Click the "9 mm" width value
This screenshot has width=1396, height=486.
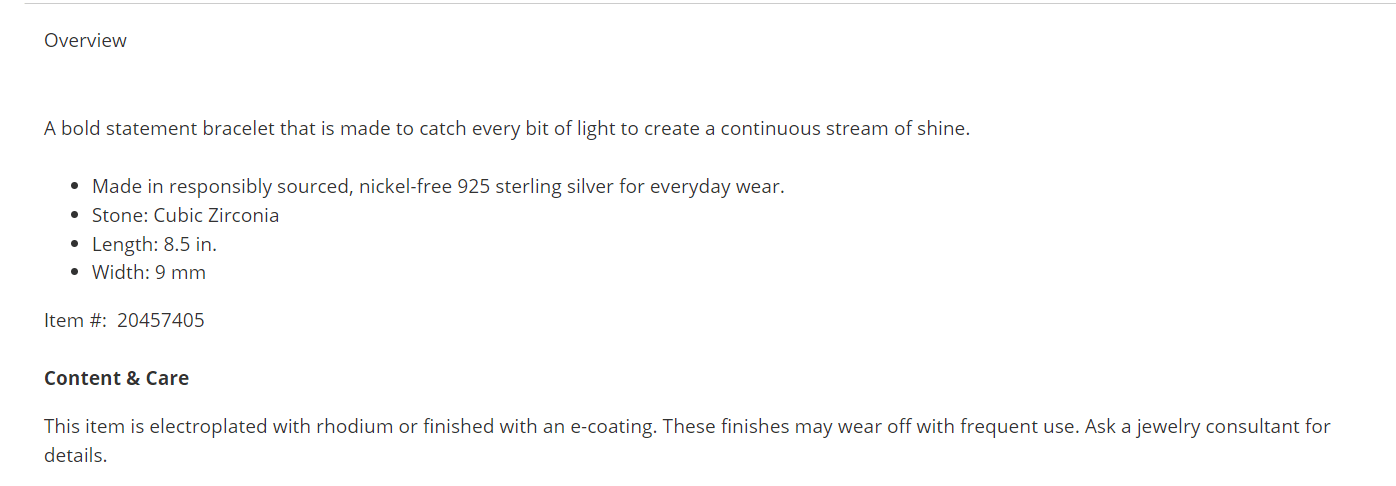click(x=181, y=273)
